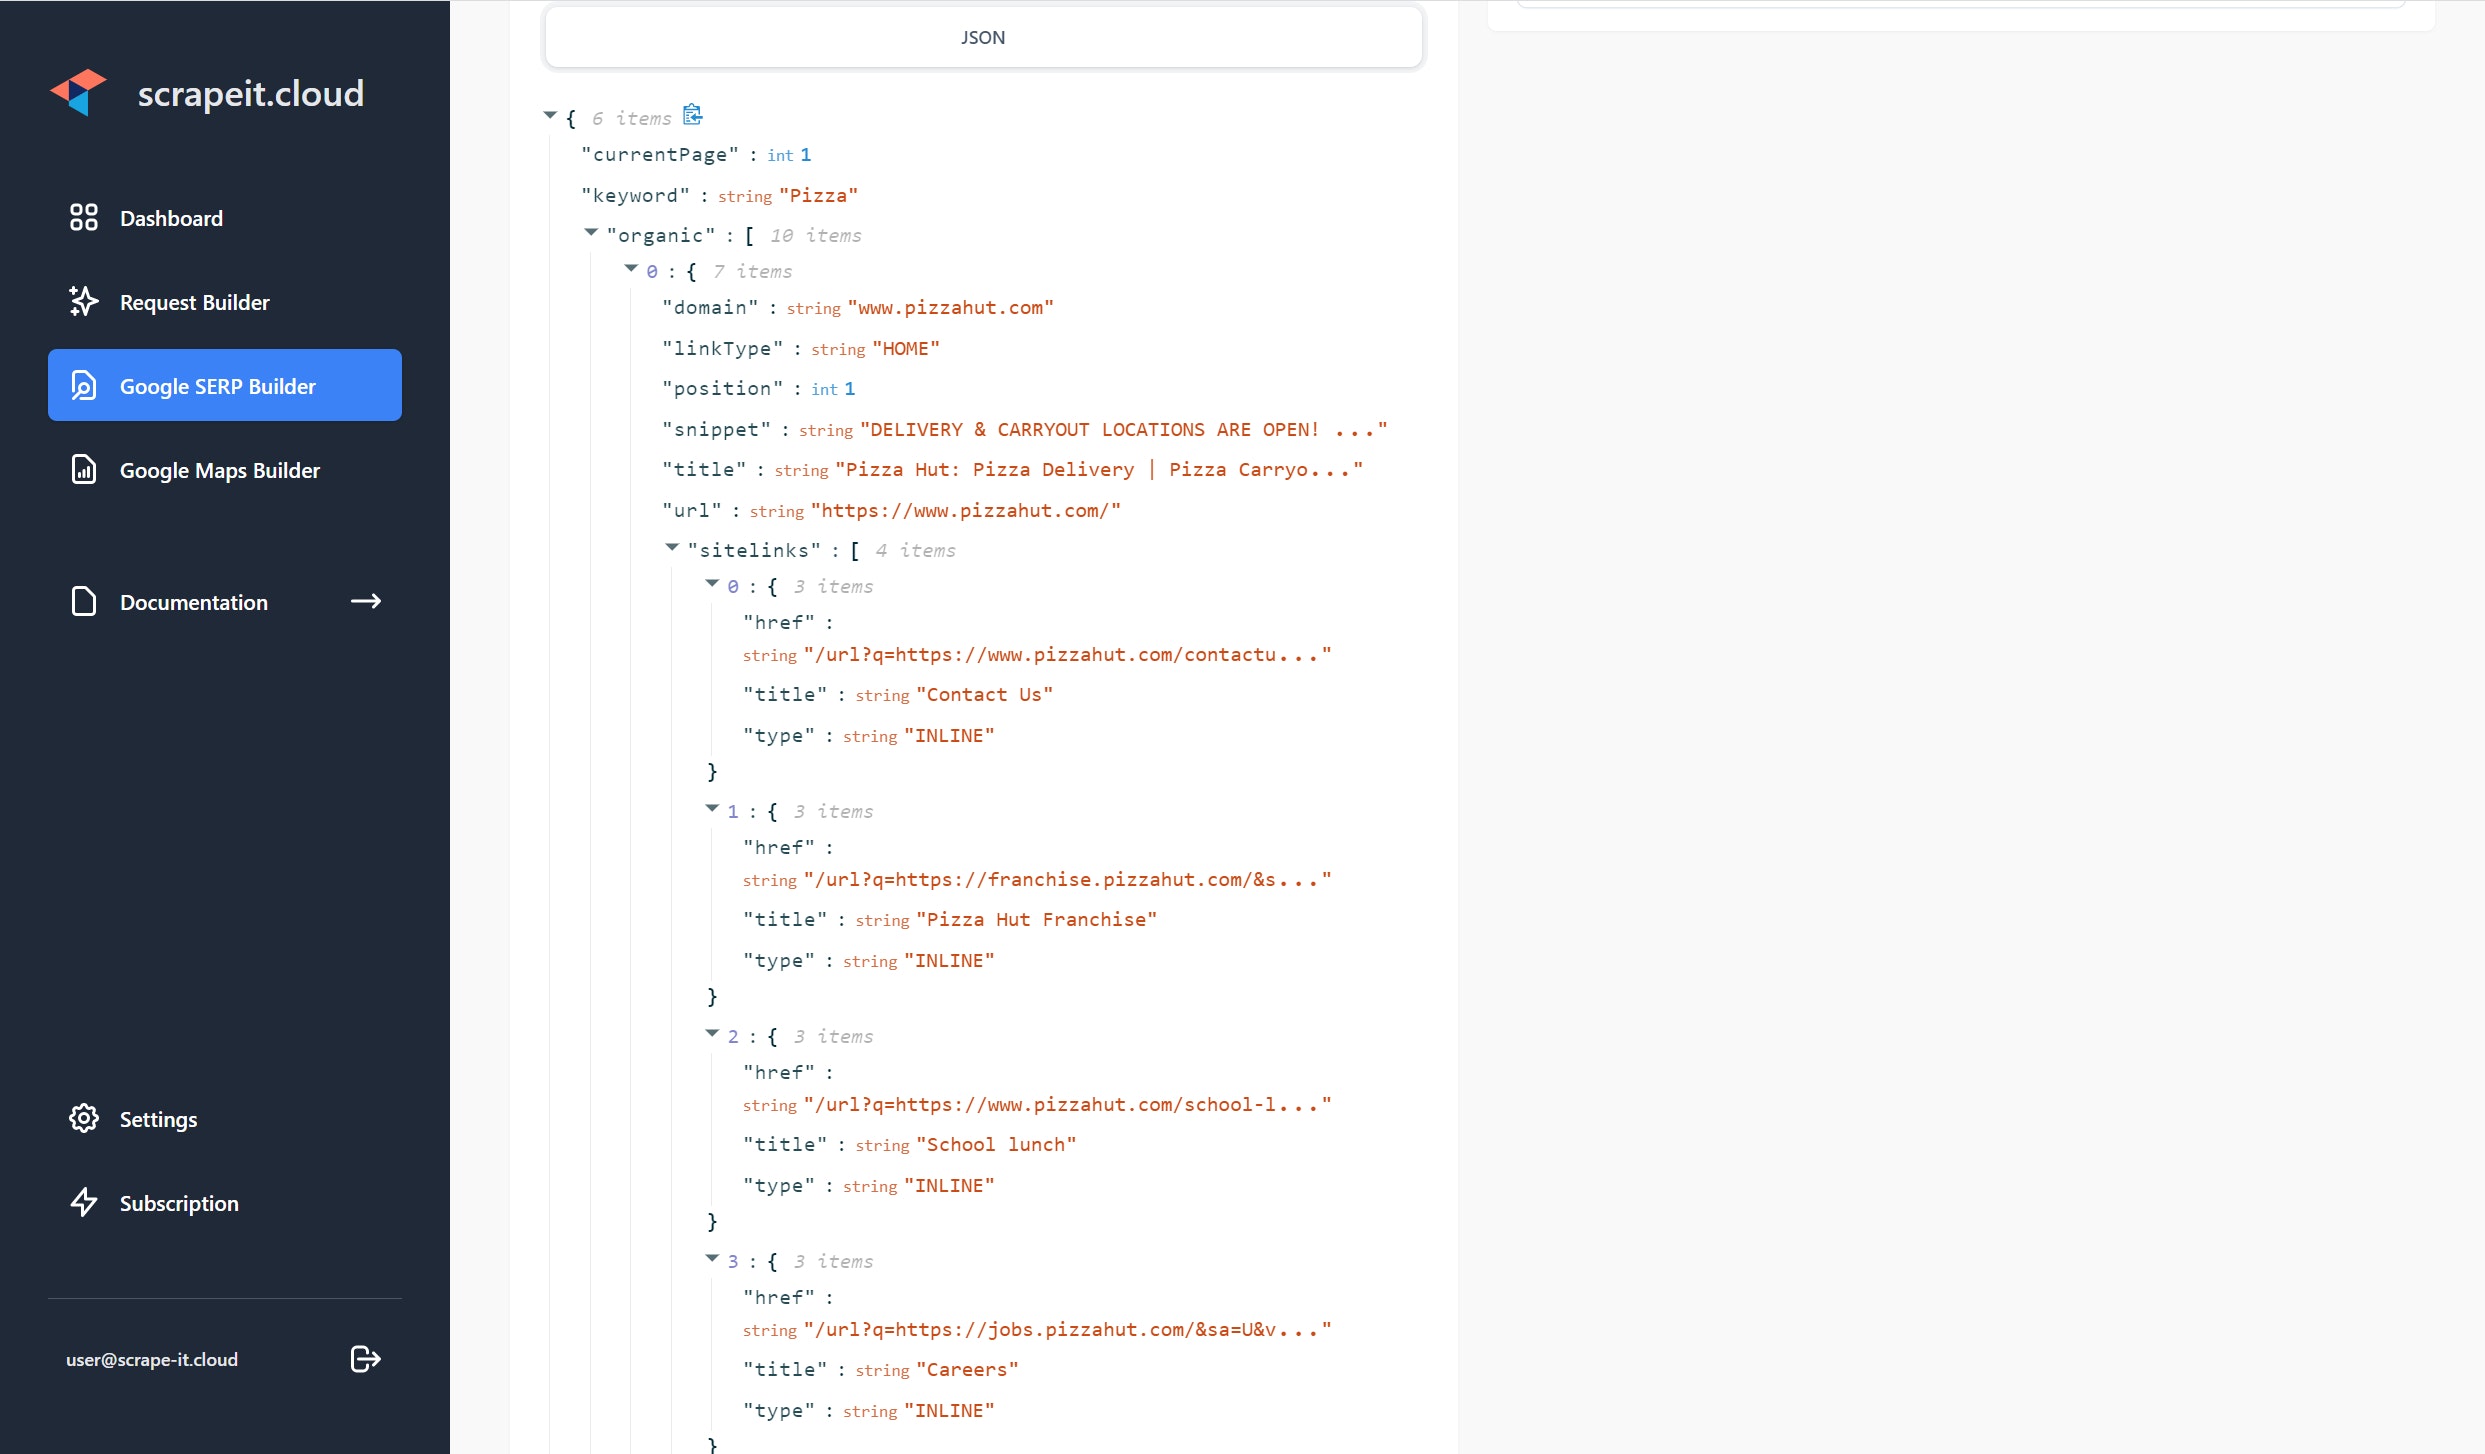The width and height of the screenshot is (2485, 1454).
Task: Click the "HOME" linkType value
Action: click(906, 348)
